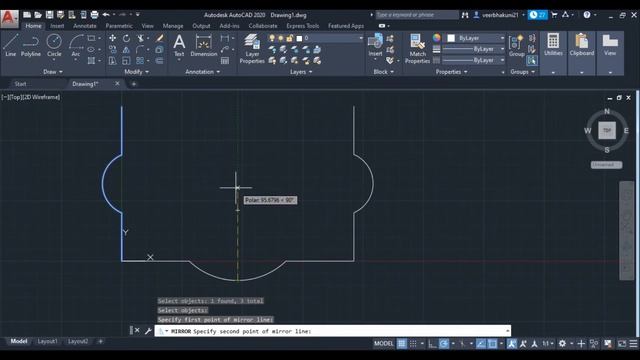Viewport: 640px width, 360px height.
Task: Switch to Layout1 tab
Action: (47, 341)
